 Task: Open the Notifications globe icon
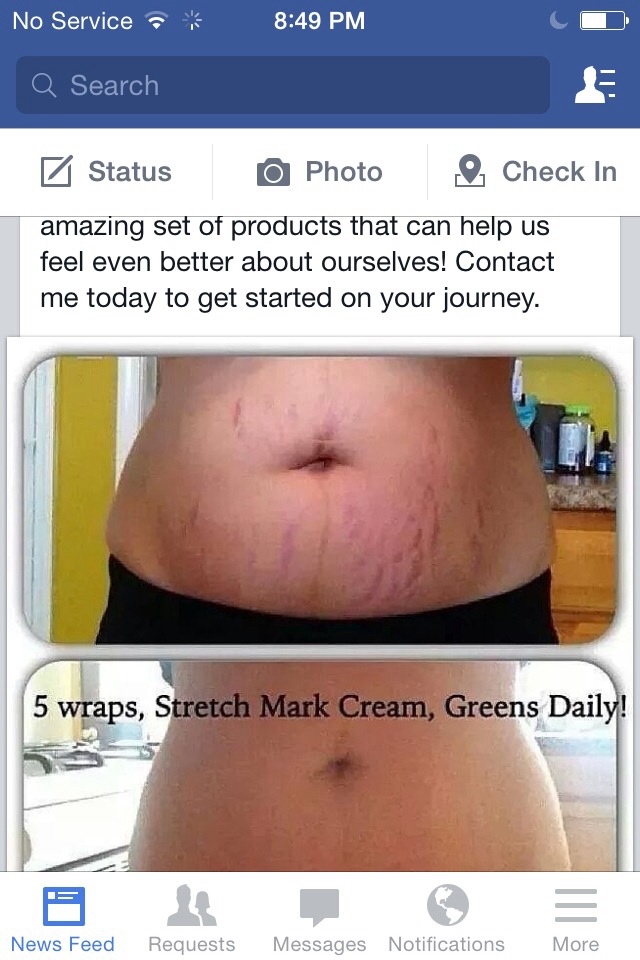pyautogui.click(x=448, y=905)
